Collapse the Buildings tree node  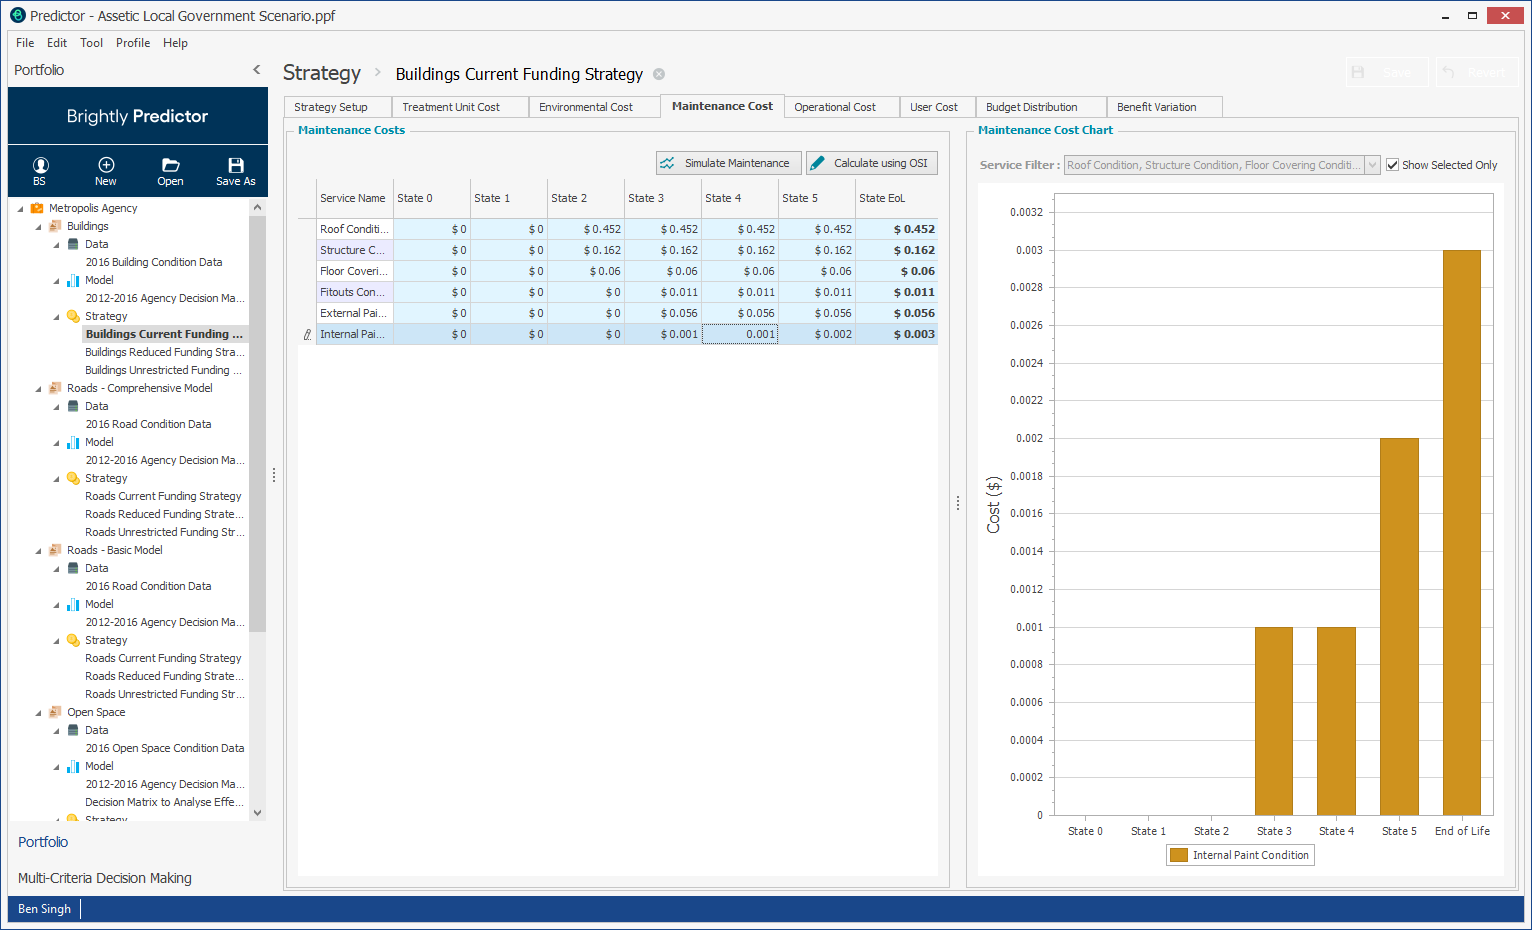(x=38, y=227)
